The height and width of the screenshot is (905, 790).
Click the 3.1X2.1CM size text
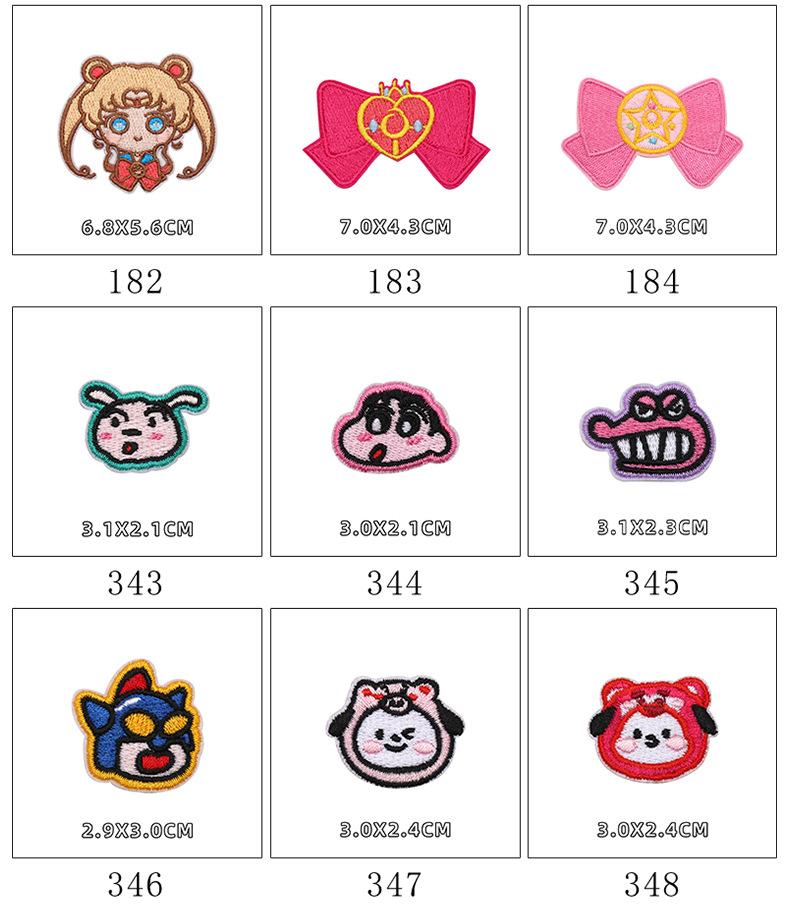[x=137, y=529]
